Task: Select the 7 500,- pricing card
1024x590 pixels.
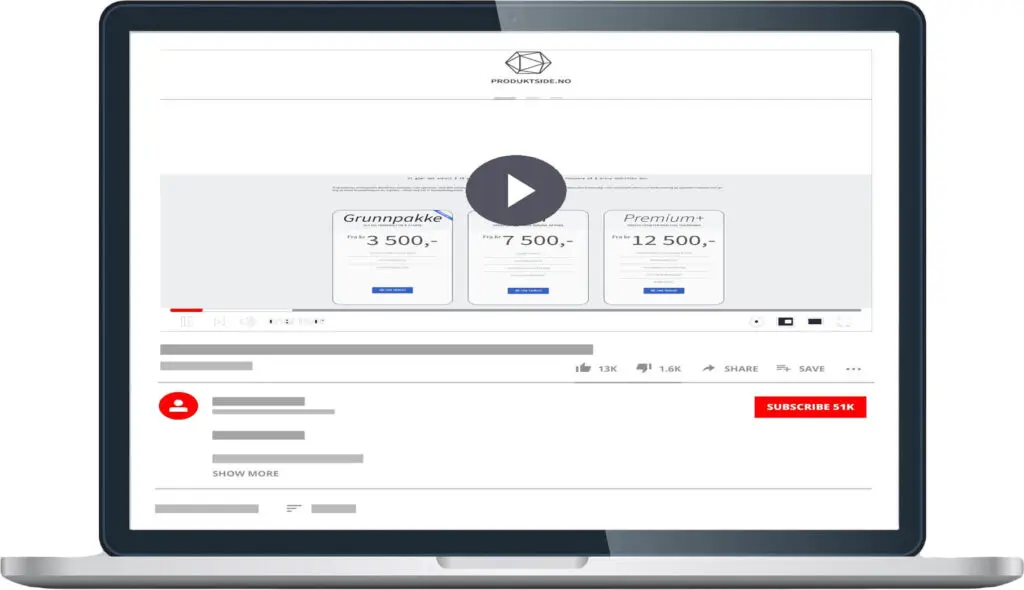Action: [x=528, y=257]
